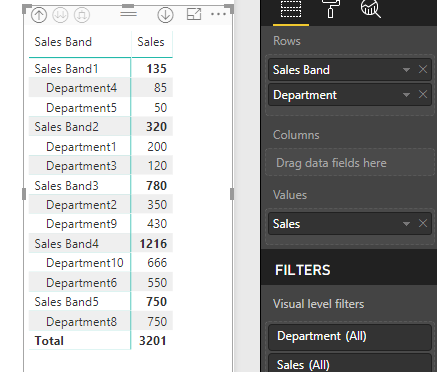Click the Values section label
Screen dimensions: 437x372
pos(290,195)
